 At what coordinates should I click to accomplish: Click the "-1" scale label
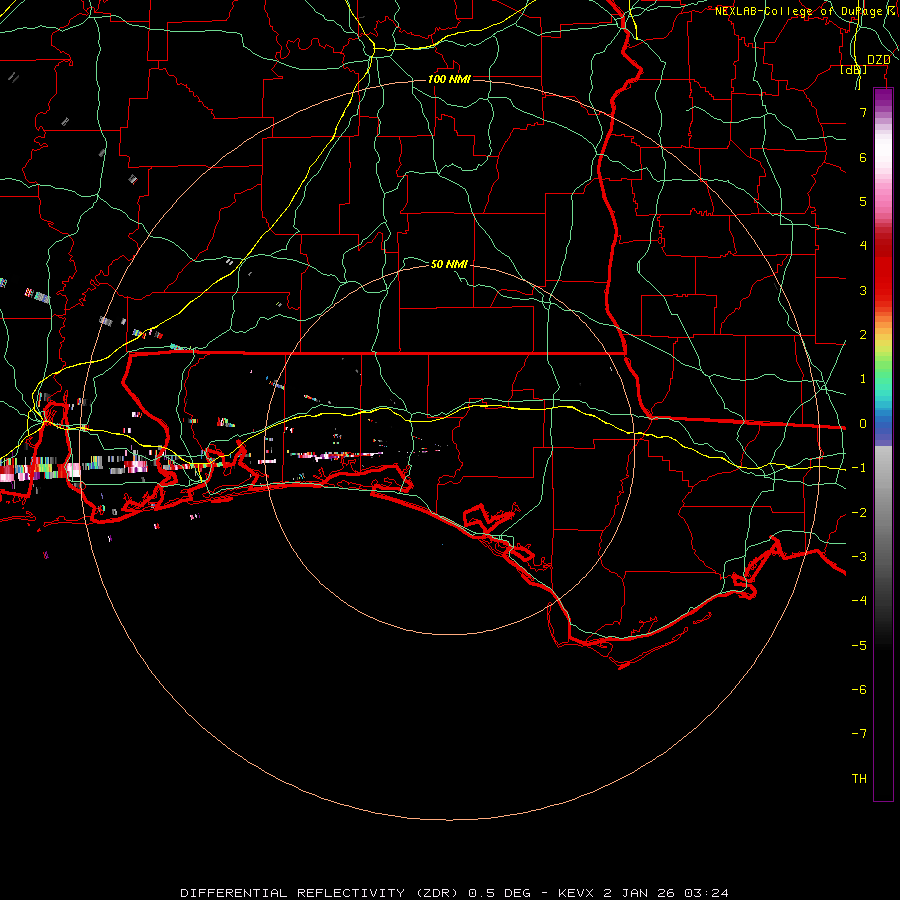[859, 468]
